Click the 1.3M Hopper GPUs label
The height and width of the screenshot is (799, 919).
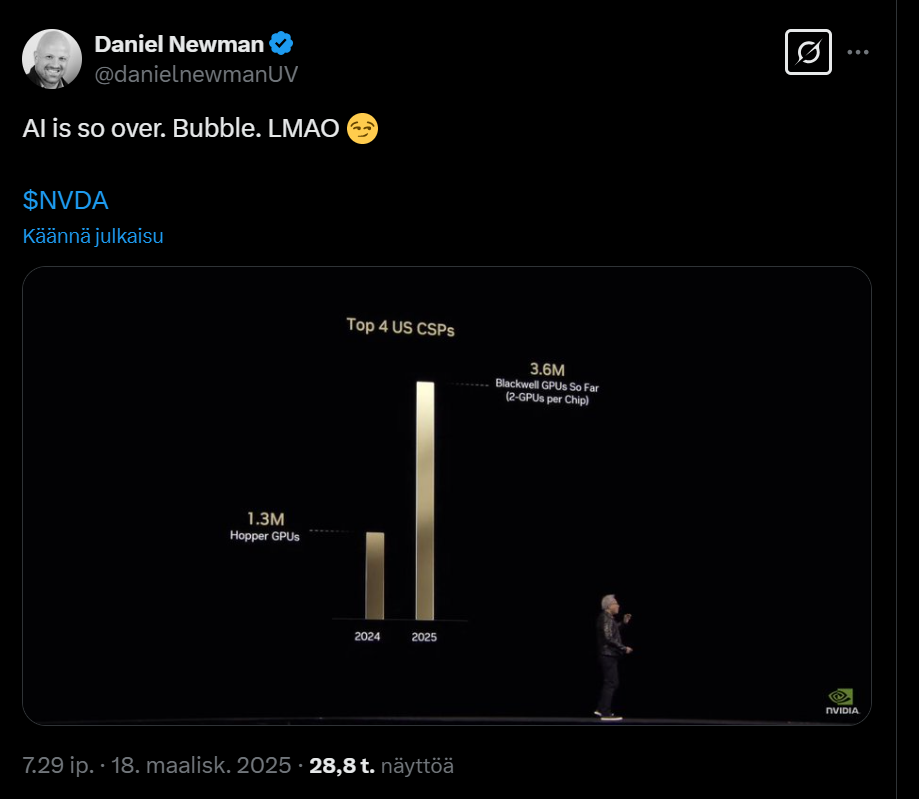266,526
